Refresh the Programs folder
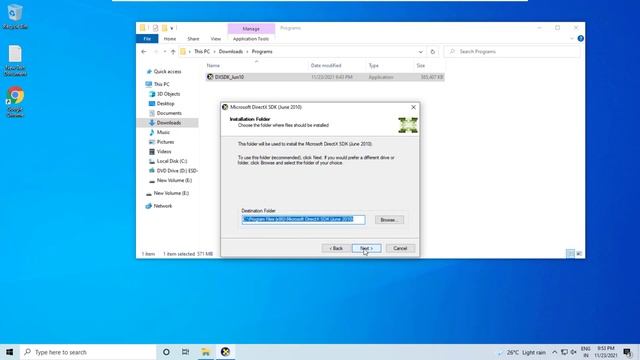Screen dimensions: 640x360 pyautogui.click(x=433, y=52)
